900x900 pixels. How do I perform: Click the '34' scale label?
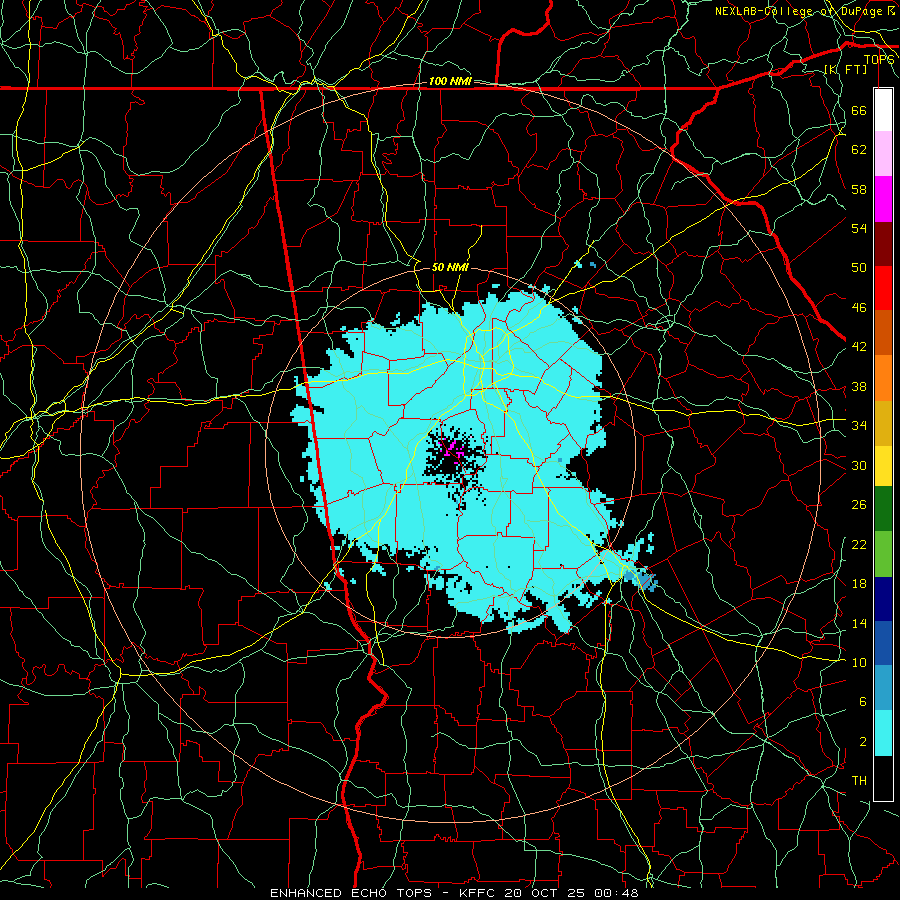pos(859,426)
